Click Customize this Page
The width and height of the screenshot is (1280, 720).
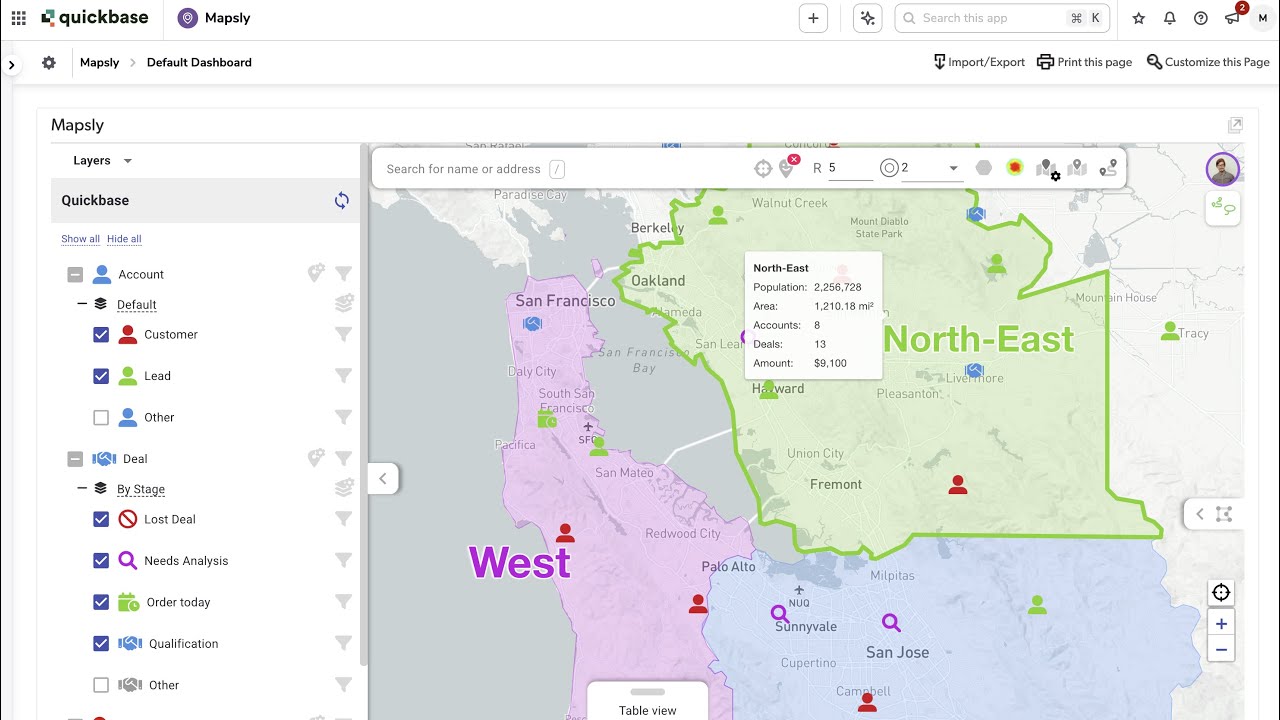(x=1208, y=62)
